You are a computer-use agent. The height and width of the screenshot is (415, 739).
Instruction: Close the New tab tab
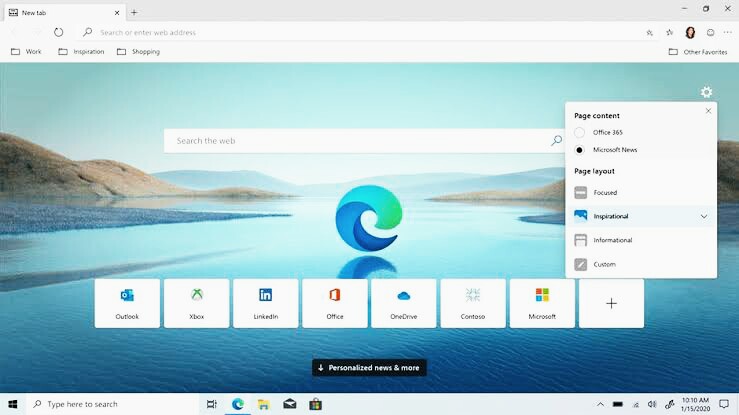(117, 13)
